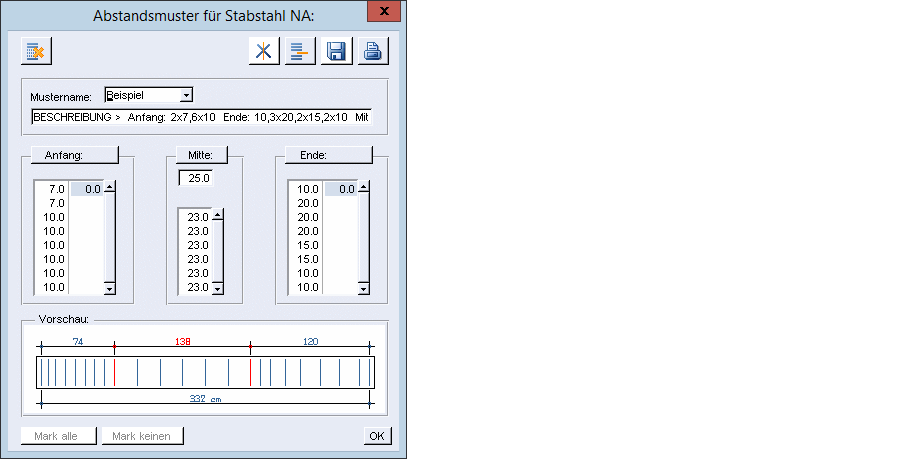Viewport: 920px width, 459px height.
Task: Select last 23.0 row in Mitte list
Action: point(195,288)
